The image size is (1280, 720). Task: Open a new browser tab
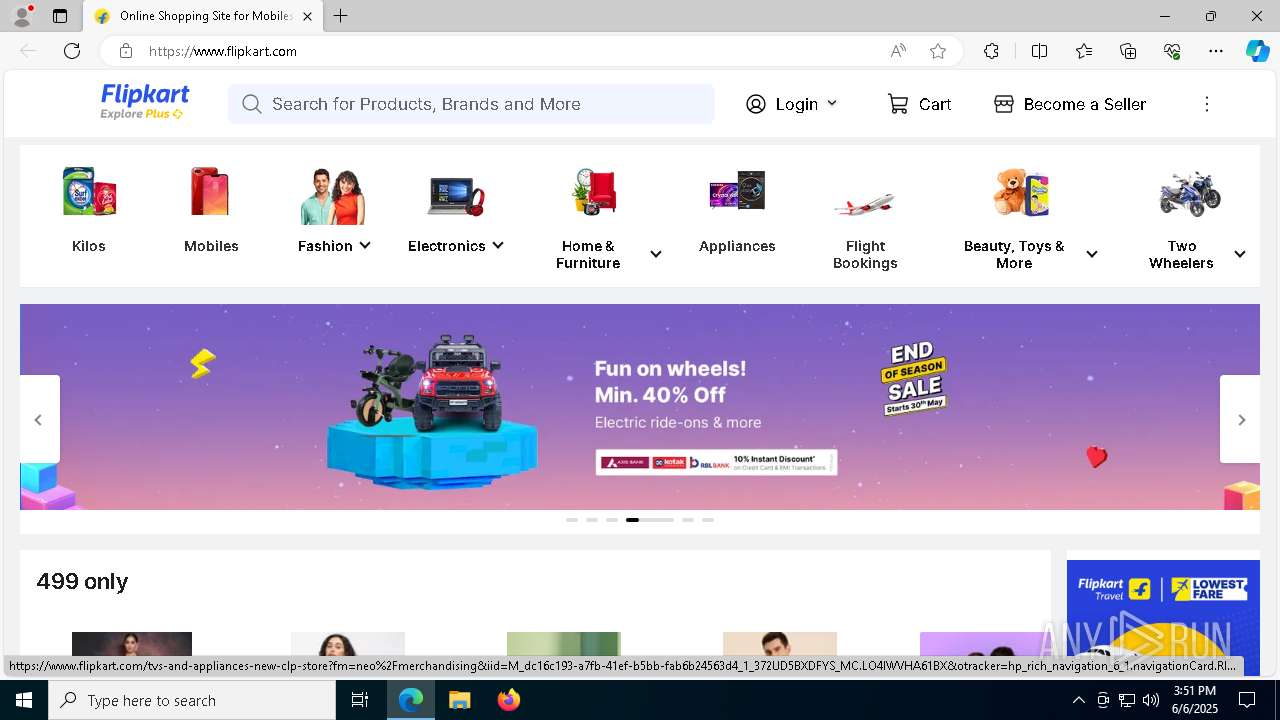pyautogui.click(x=341, y=16)
